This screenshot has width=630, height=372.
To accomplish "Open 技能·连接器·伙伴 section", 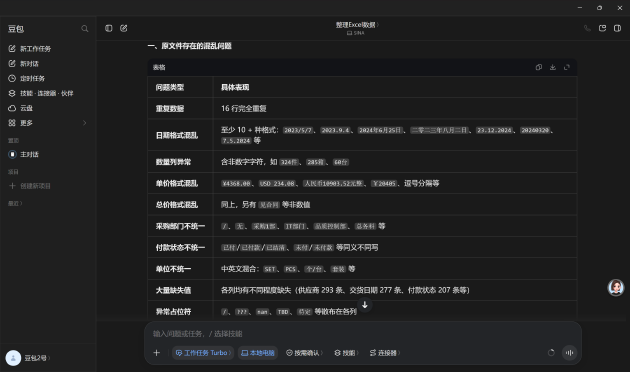I will [x=48, y=93].
